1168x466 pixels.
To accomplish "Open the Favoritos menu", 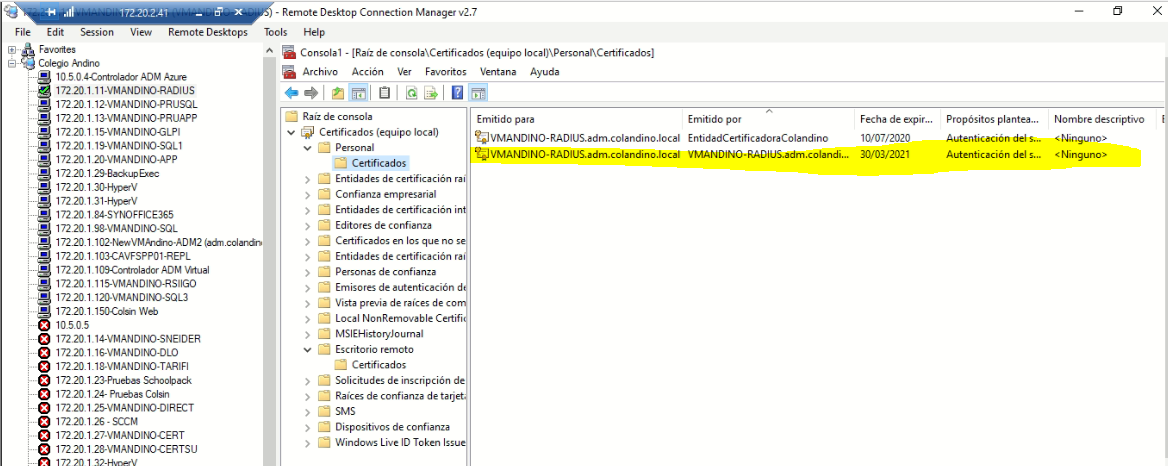I will click(445, 72).
